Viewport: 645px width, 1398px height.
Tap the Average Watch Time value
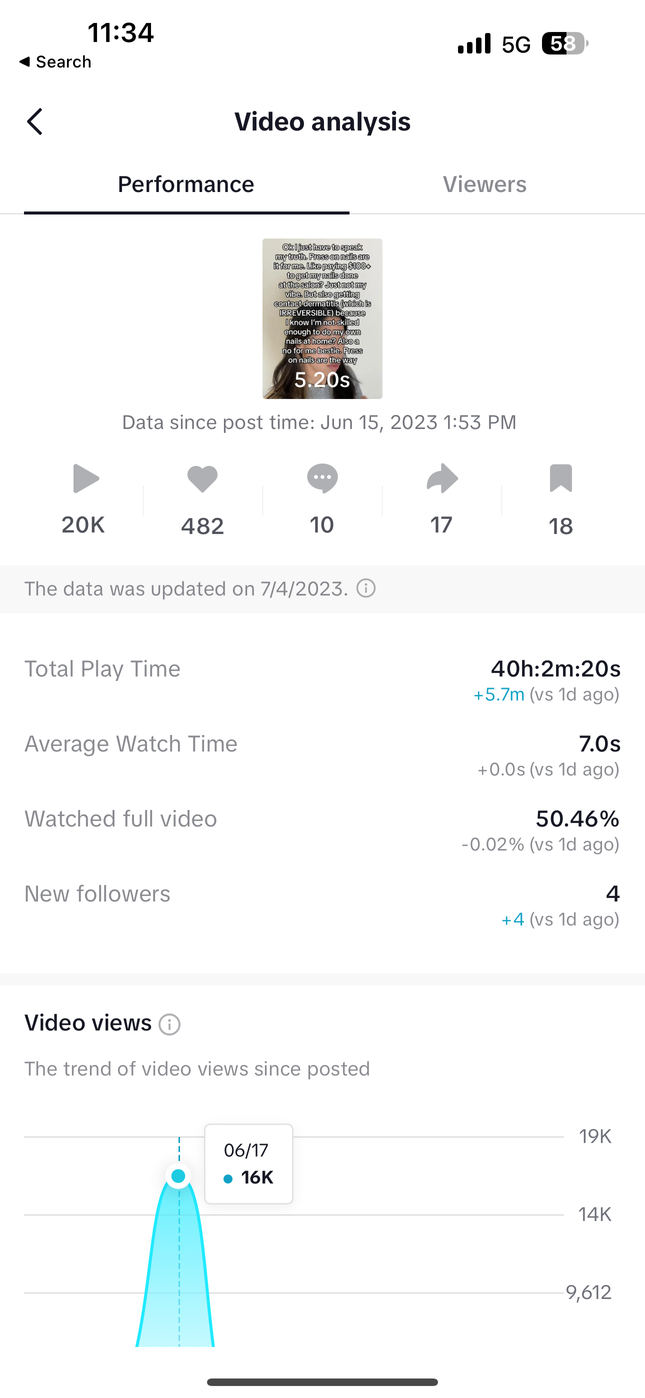pos(600,744)
